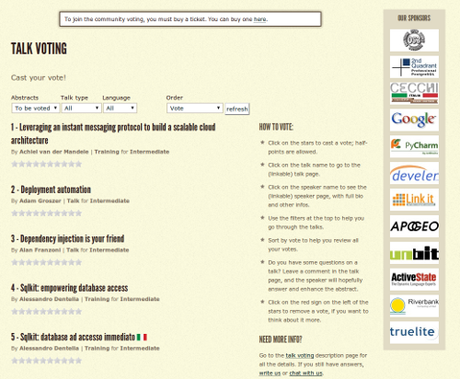Open talk 'Leveraging an instant messaging protocol'
460x379 pixels.
point(113,134)
